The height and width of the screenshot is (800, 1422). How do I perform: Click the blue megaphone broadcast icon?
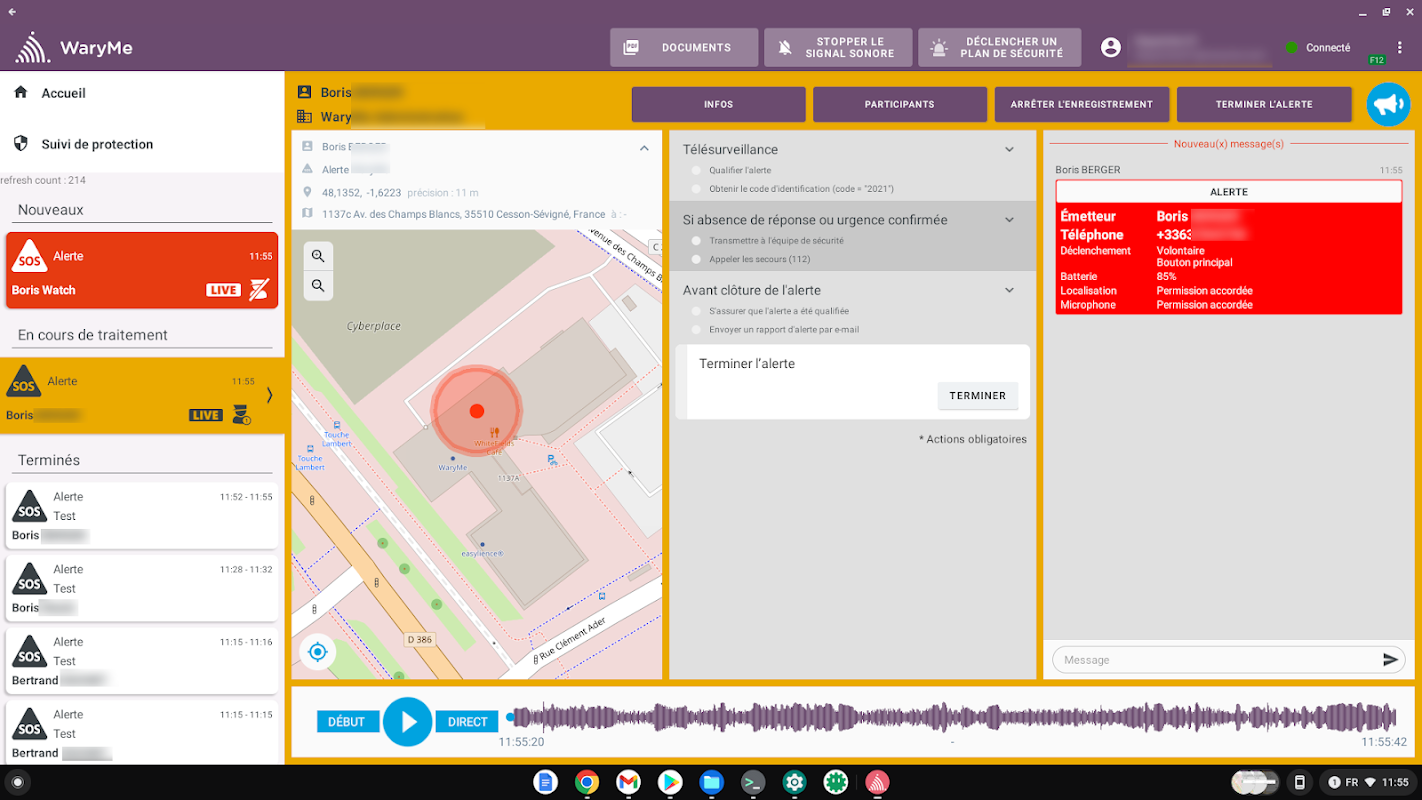click(x=1388, y=104)
